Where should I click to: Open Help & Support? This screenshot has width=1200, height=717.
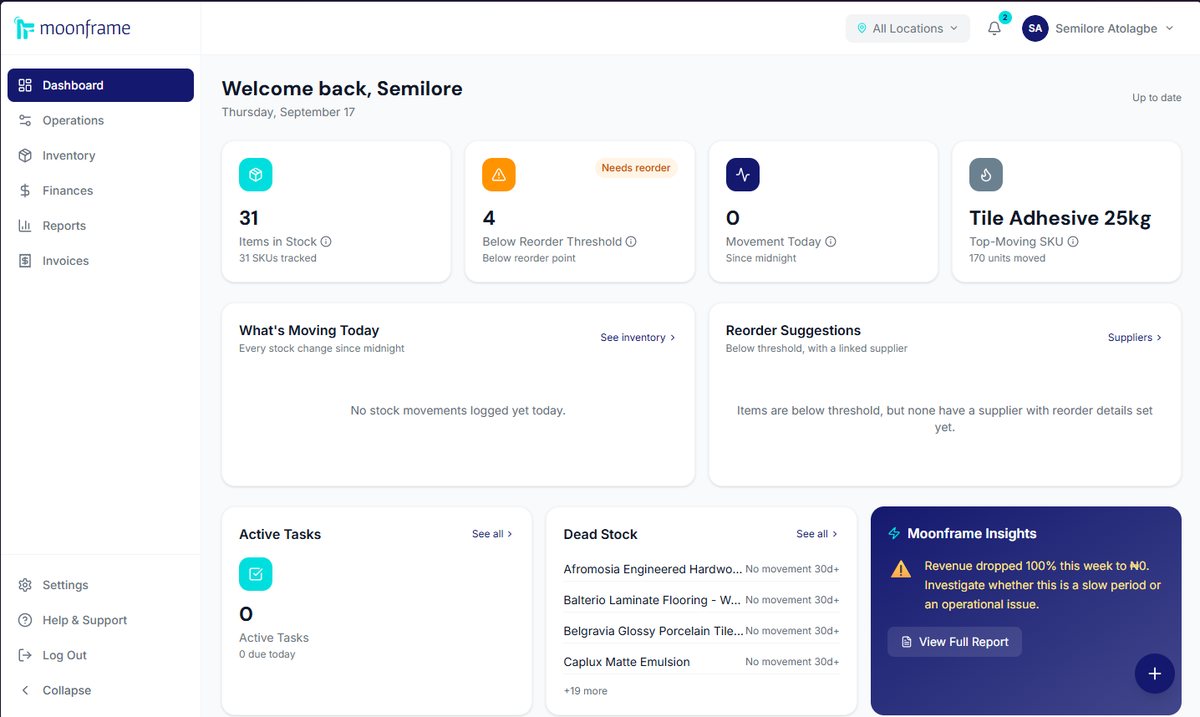(x=100, y=620)
